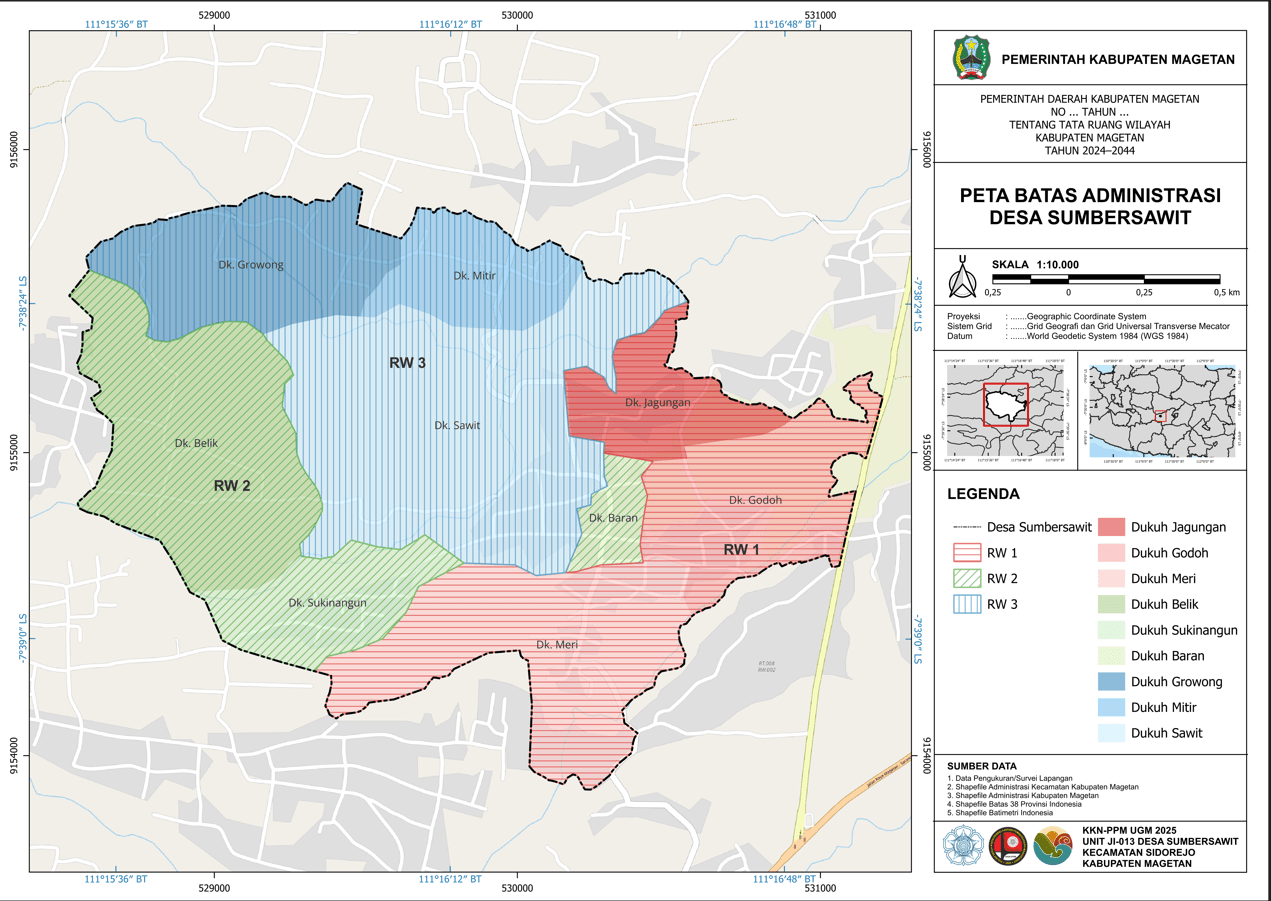Click the UGM university emblem at bottom
The image size is (1271, 901).
(x=962, y=847)
